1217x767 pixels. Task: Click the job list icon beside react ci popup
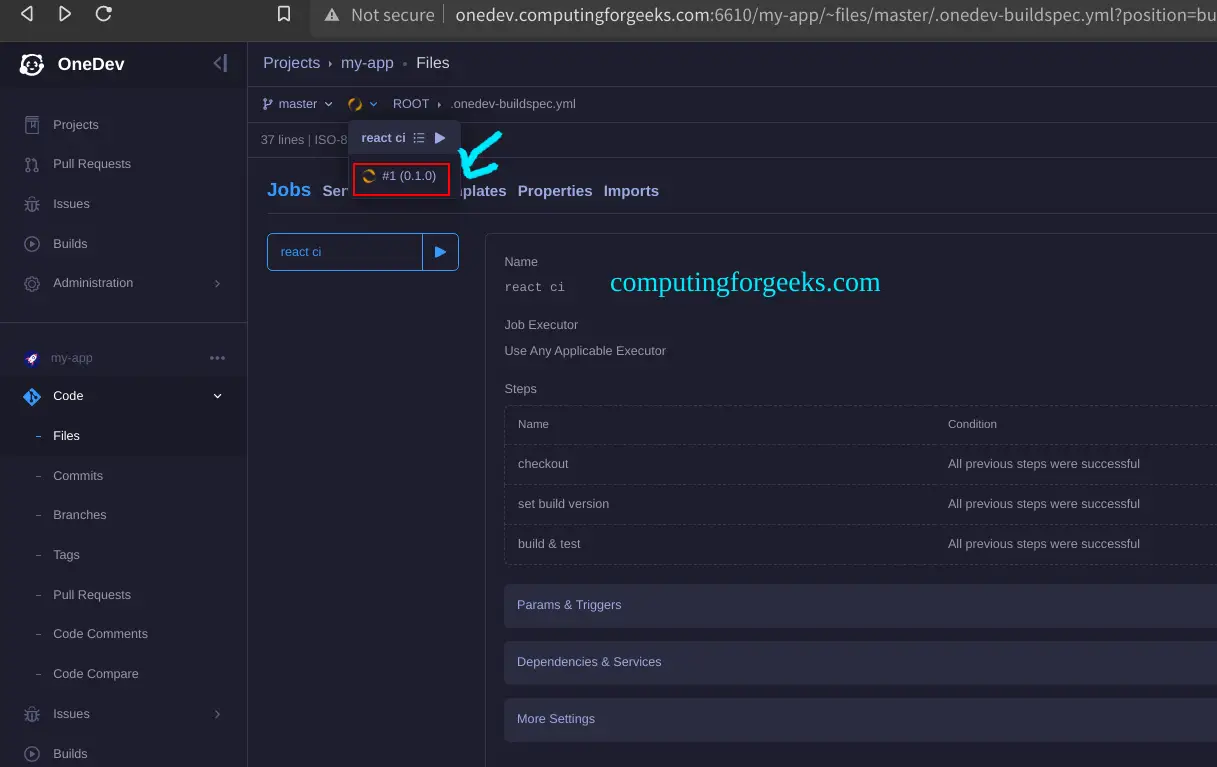point(418,138)
